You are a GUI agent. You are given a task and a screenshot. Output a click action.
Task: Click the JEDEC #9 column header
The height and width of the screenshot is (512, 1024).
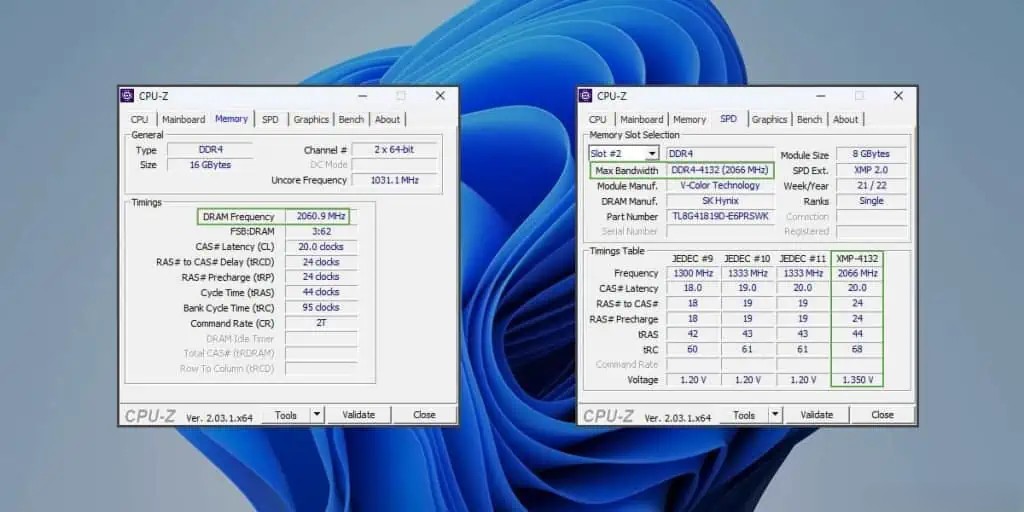pos(693,259)
